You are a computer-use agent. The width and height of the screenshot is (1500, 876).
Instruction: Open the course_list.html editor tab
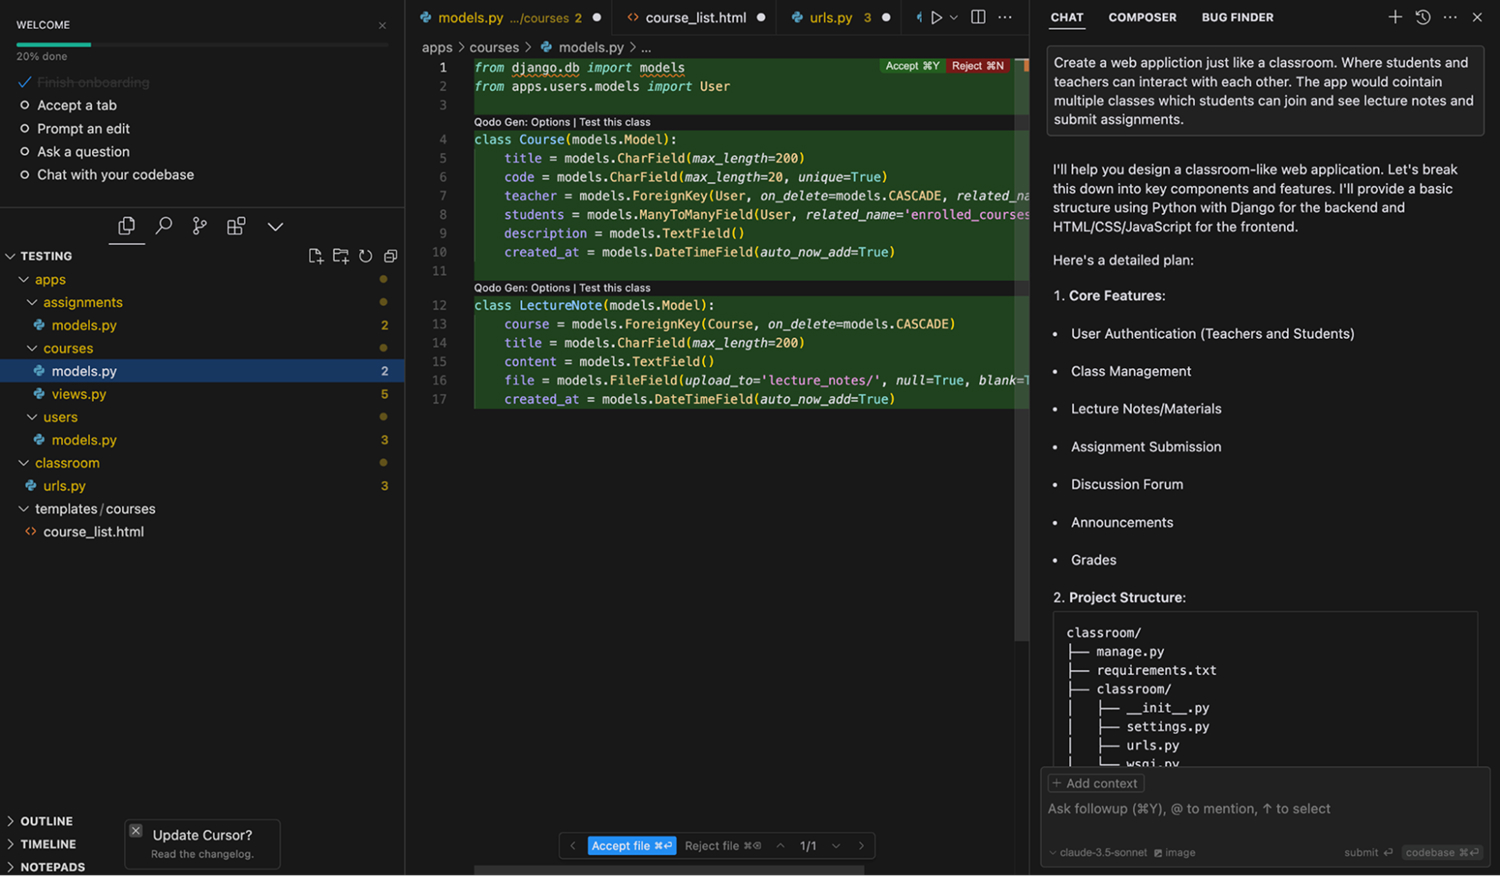pos(696,17)
